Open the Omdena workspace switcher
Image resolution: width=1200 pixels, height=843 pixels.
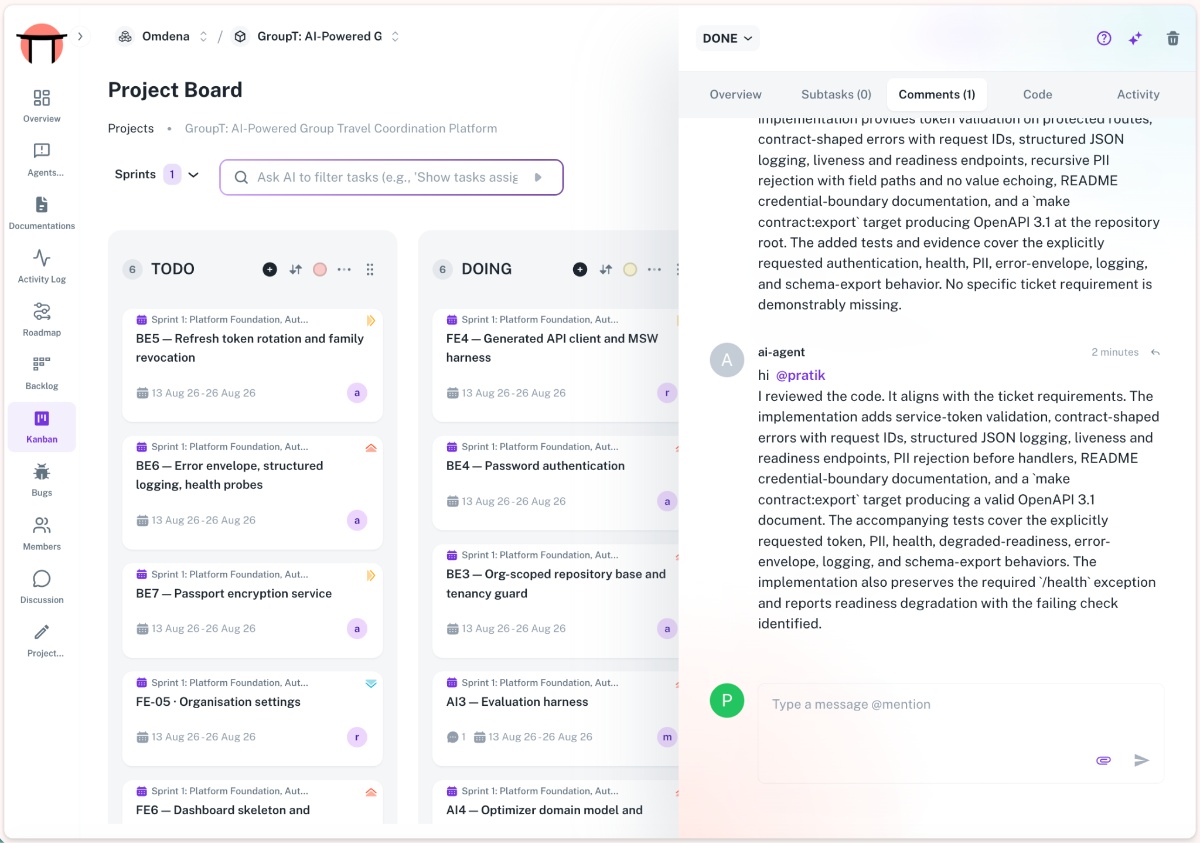pos(162,36)
